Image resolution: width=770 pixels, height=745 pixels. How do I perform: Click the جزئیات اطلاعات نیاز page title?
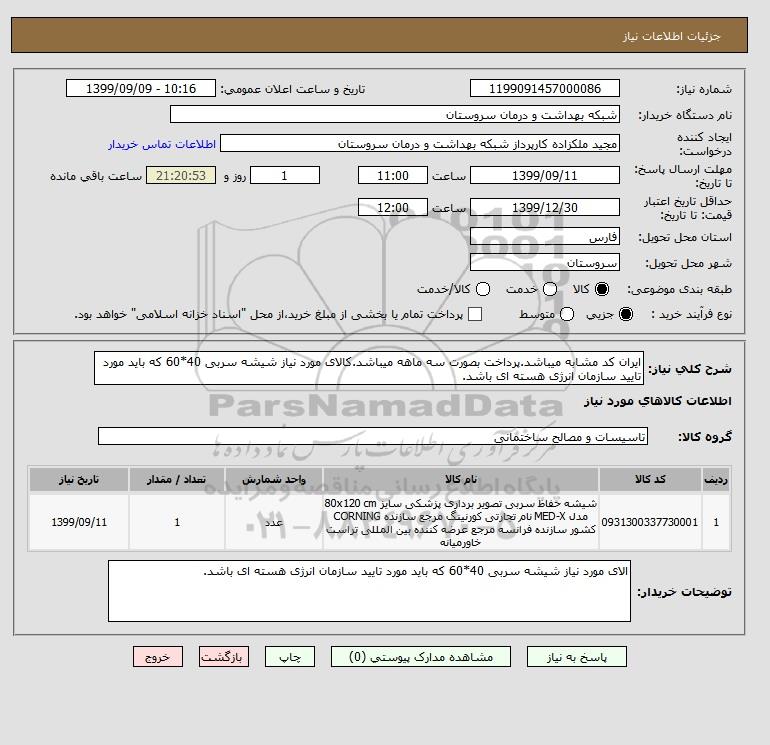(671, 36)
